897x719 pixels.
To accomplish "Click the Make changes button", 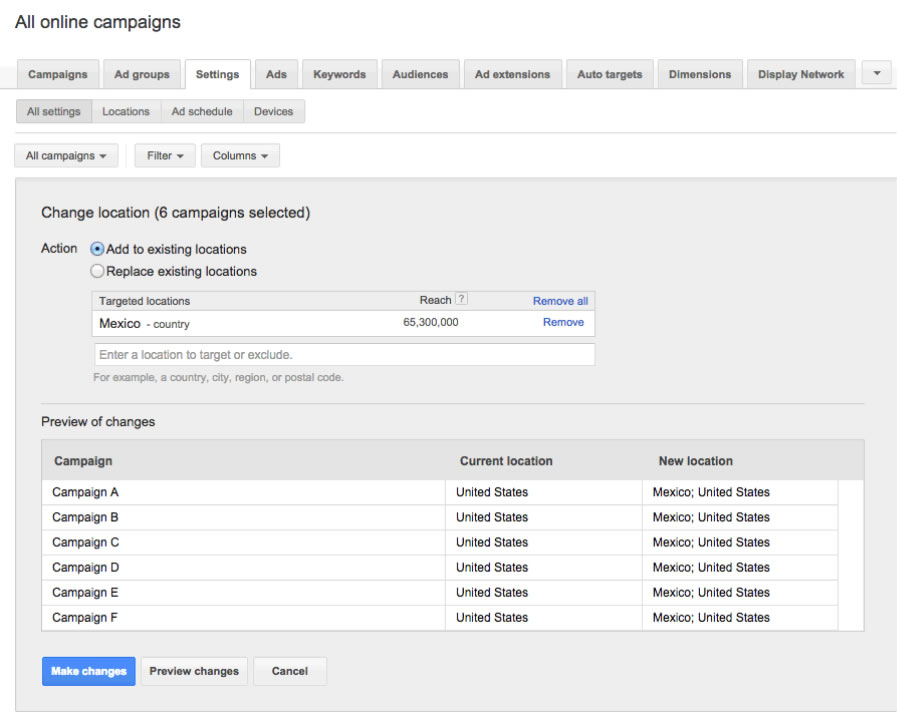I will pyautogui.click(x=89, y=671).
